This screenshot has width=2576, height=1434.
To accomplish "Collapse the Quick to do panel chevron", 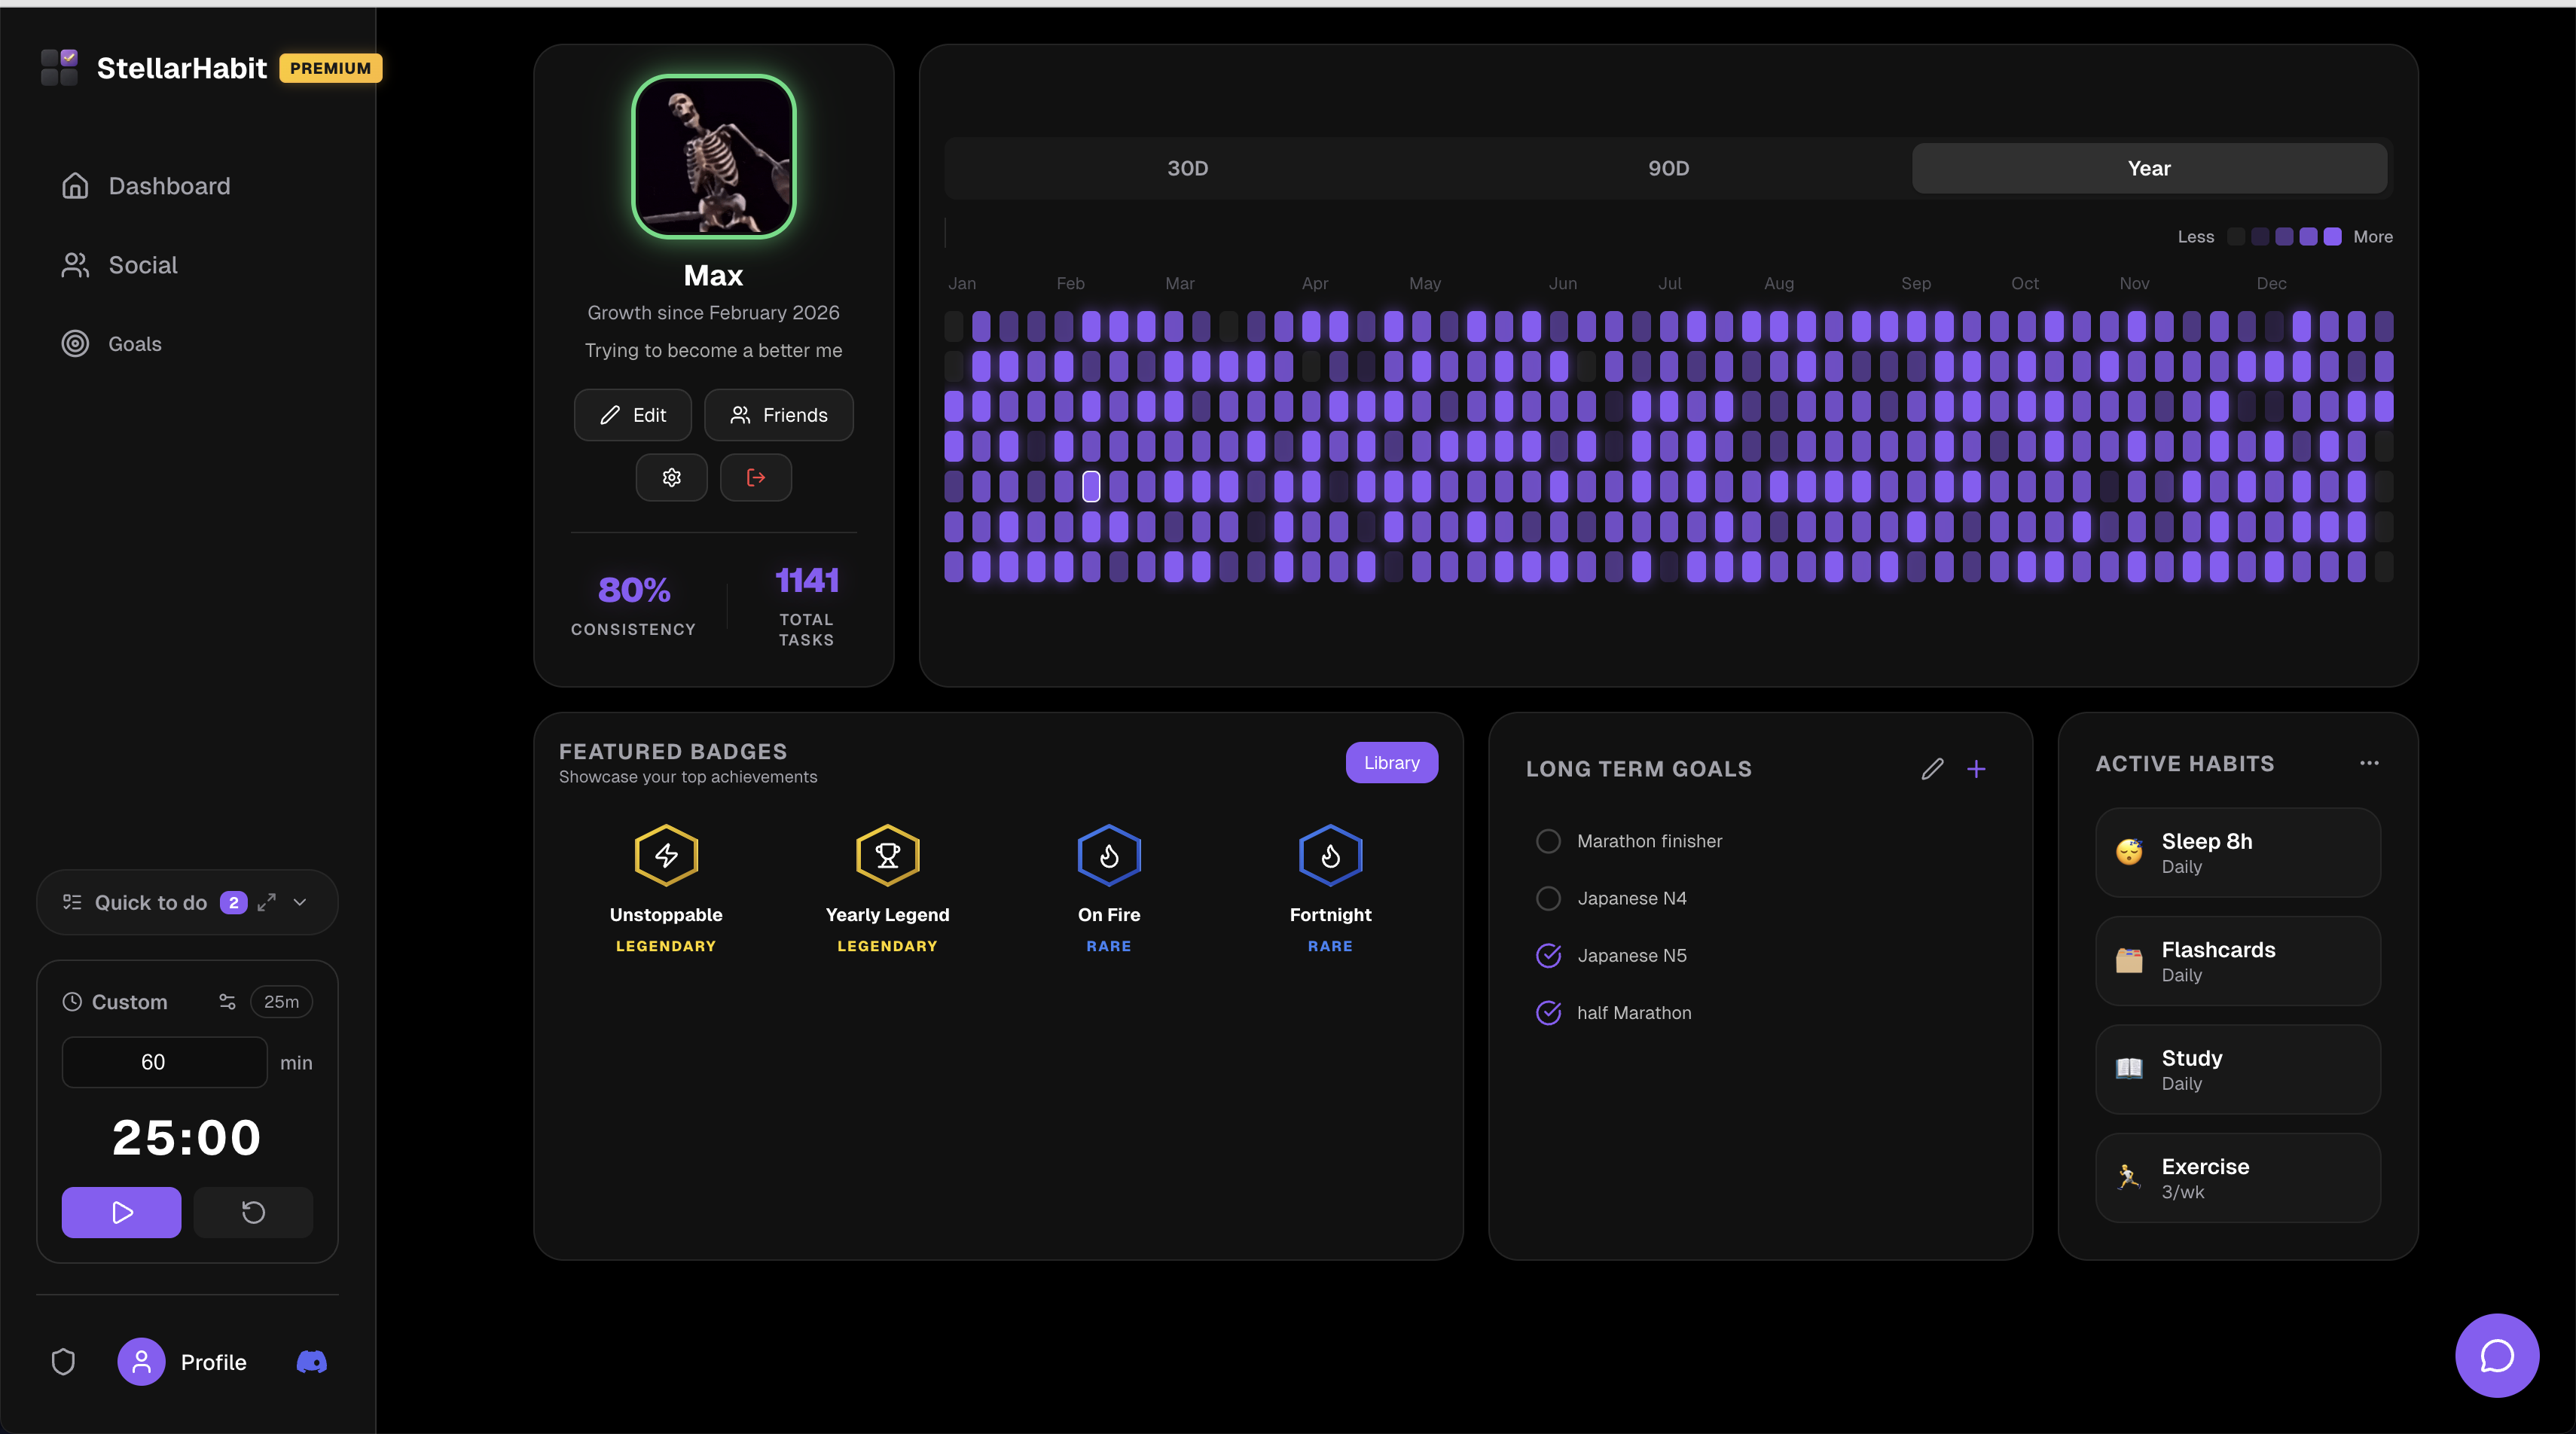I will pos(300,901).
